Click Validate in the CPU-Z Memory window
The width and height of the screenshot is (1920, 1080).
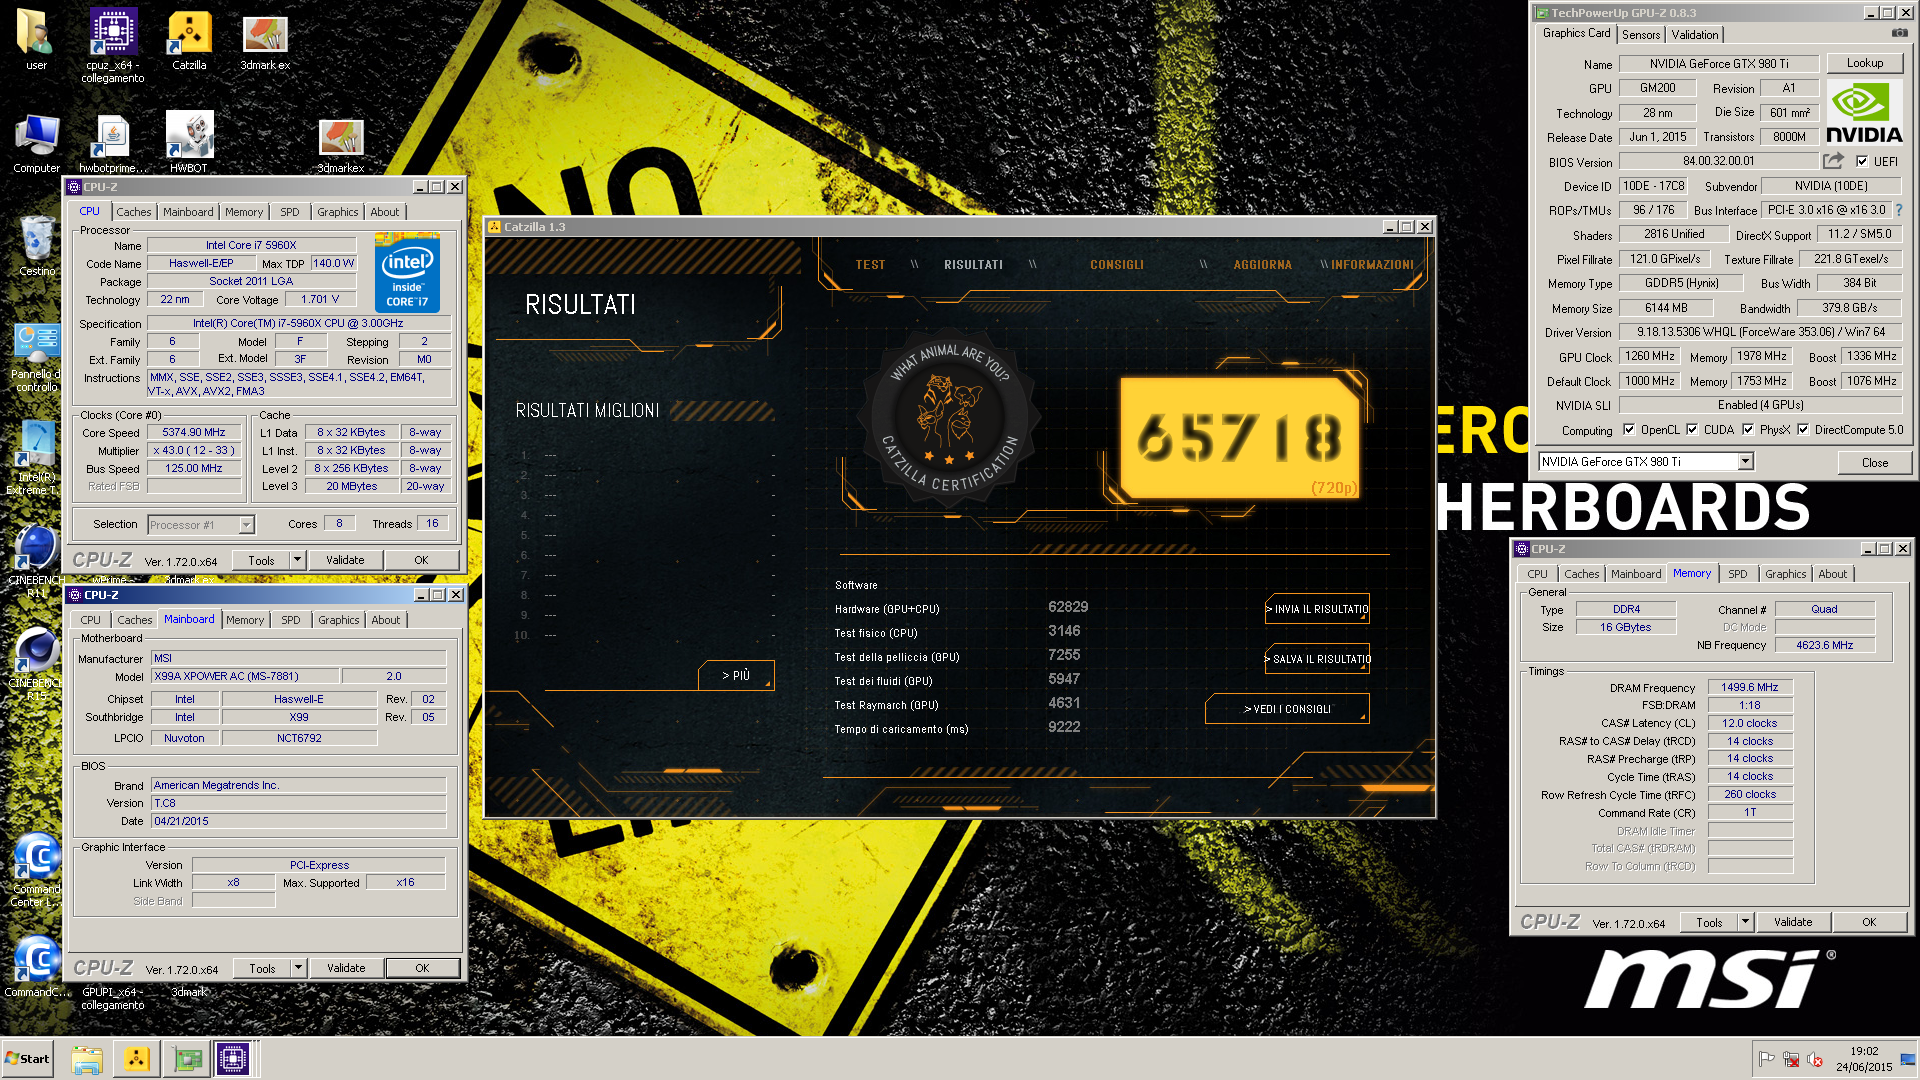click(1793, 922)
